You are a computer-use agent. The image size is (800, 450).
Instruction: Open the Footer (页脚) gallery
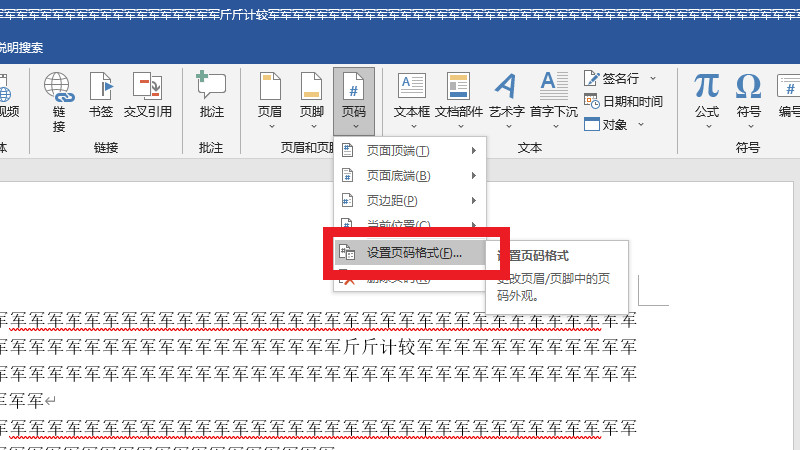tap(312, 101)
